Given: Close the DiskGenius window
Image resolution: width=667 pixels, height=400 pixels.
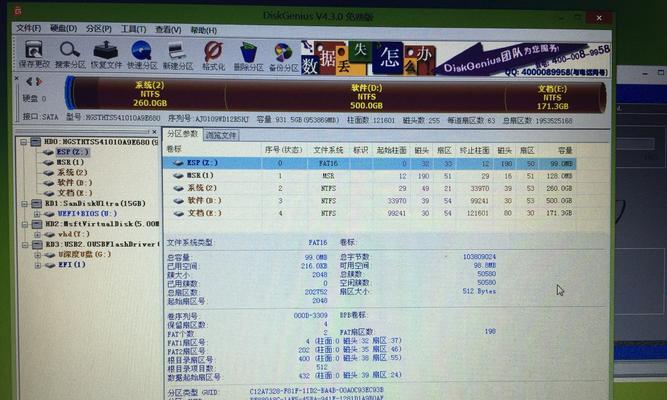Looking at the screenshot, I should (x=599, y=18).
